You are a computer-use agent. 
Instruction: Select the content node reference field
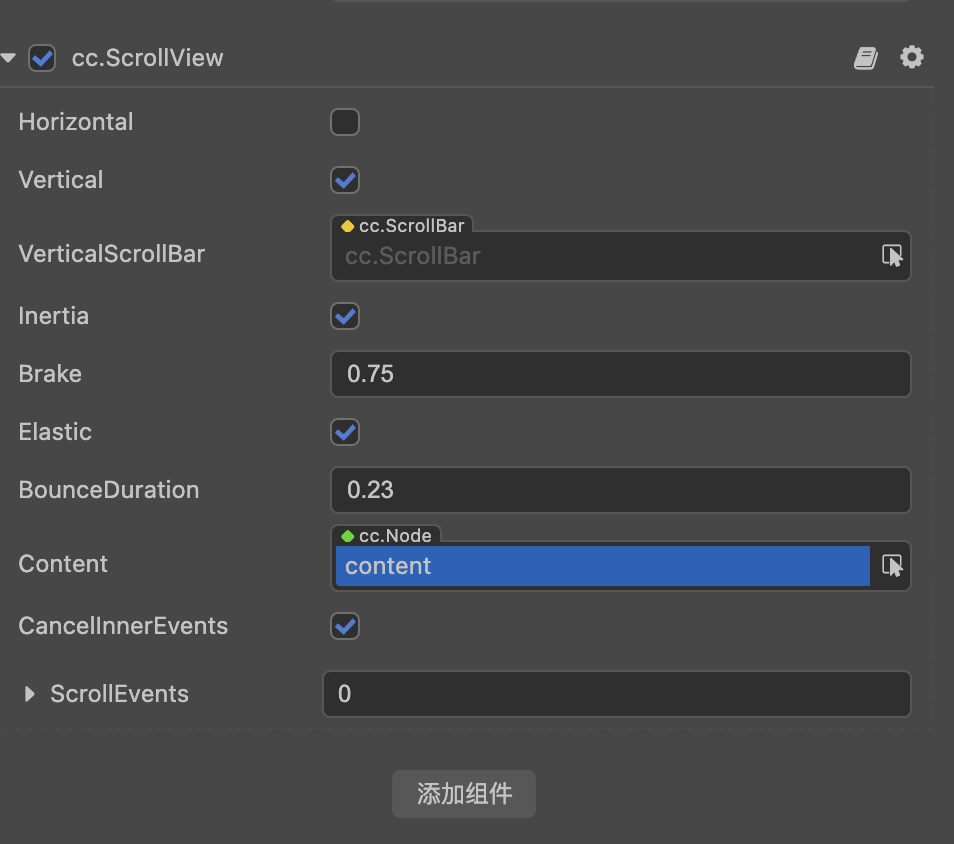(x=602, y=566)
